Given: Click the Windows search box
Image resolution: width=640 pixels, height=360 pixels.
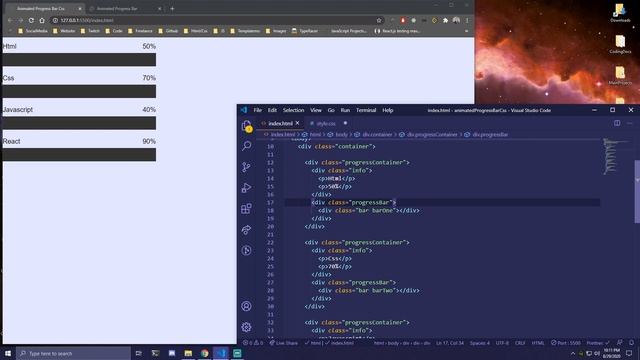Looking at the screenshot, I should click(73, 353).
